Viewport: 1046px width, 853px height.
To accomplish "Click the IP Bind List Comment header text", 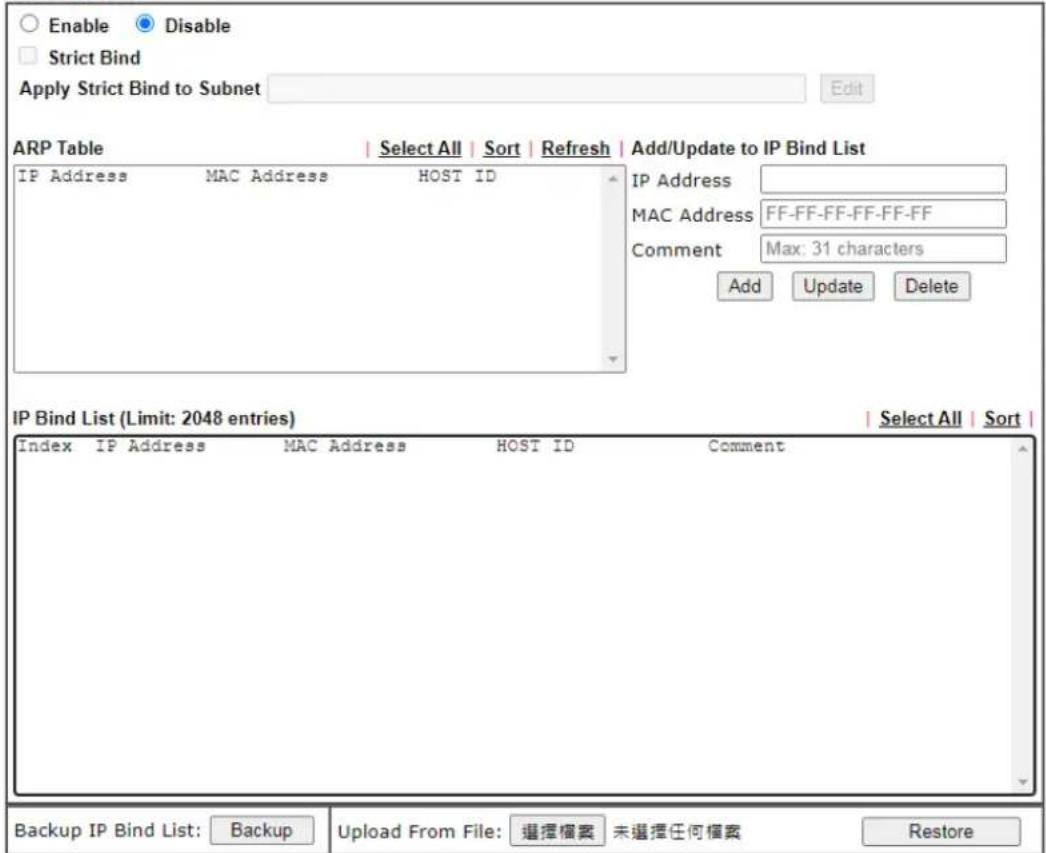I will (746, 446).
